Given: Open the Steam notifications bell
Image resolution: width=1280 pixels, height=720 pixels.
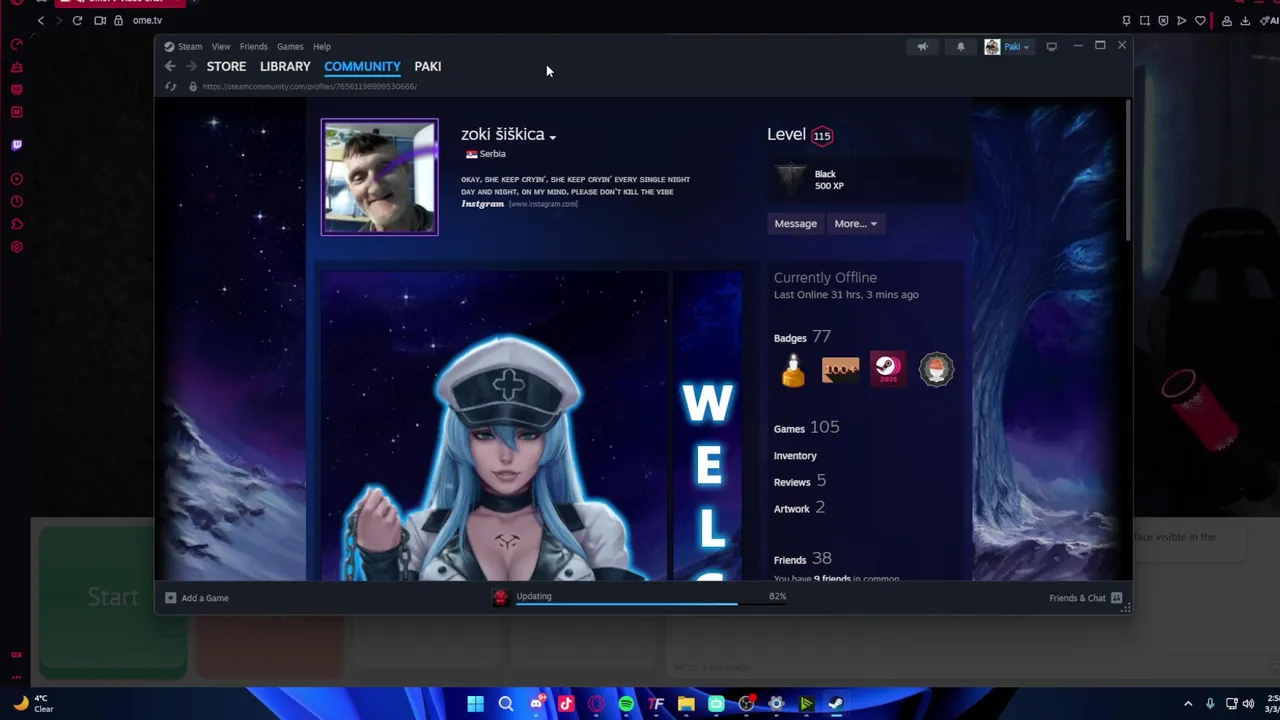Looking at the screenshot, I should pyautogui.click(x=961, y=46).
